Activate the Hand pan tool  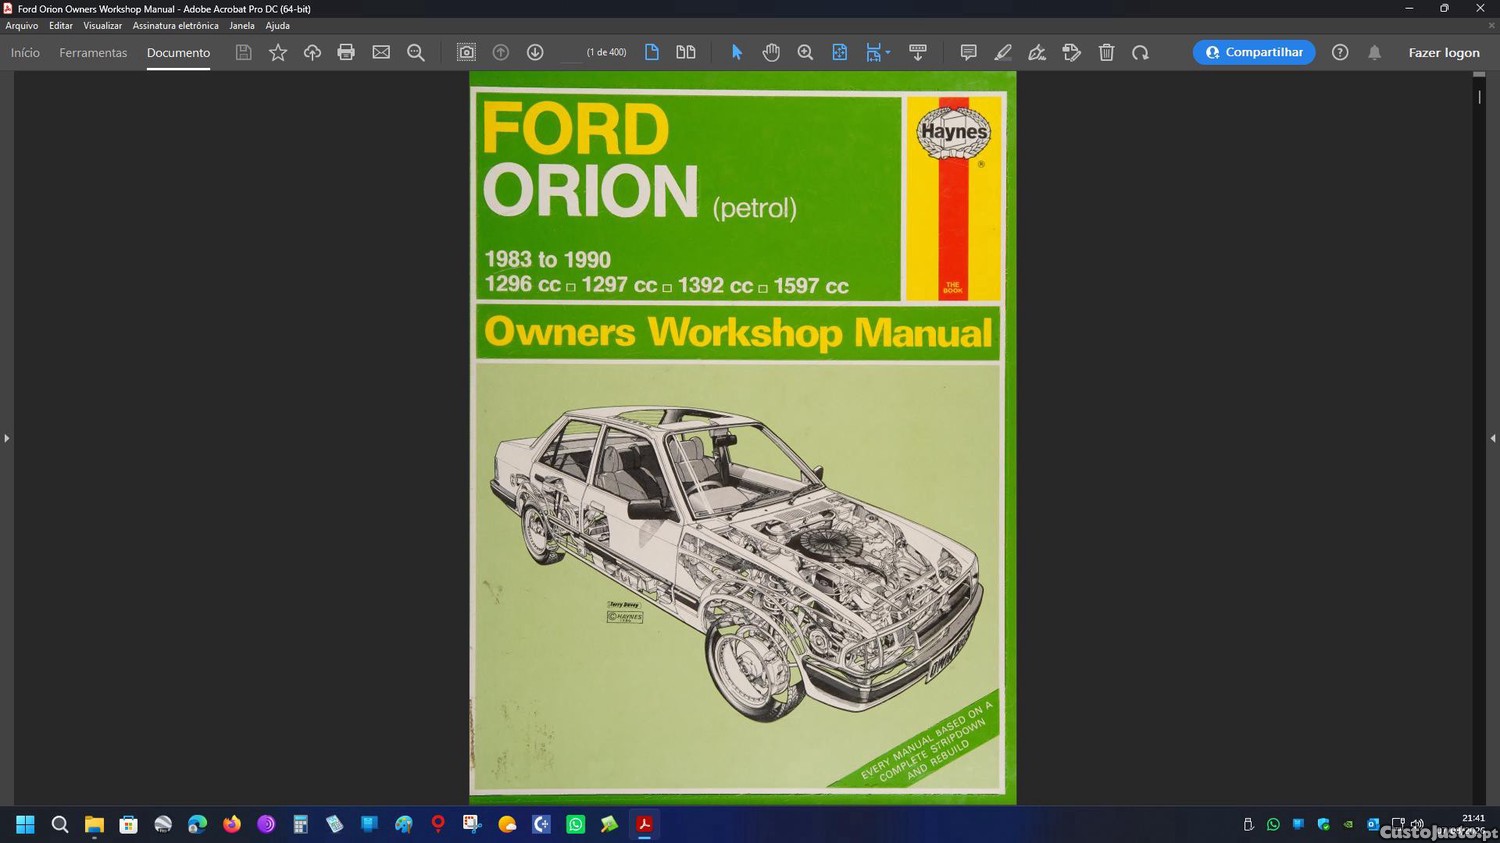click(x=771, y=52)
